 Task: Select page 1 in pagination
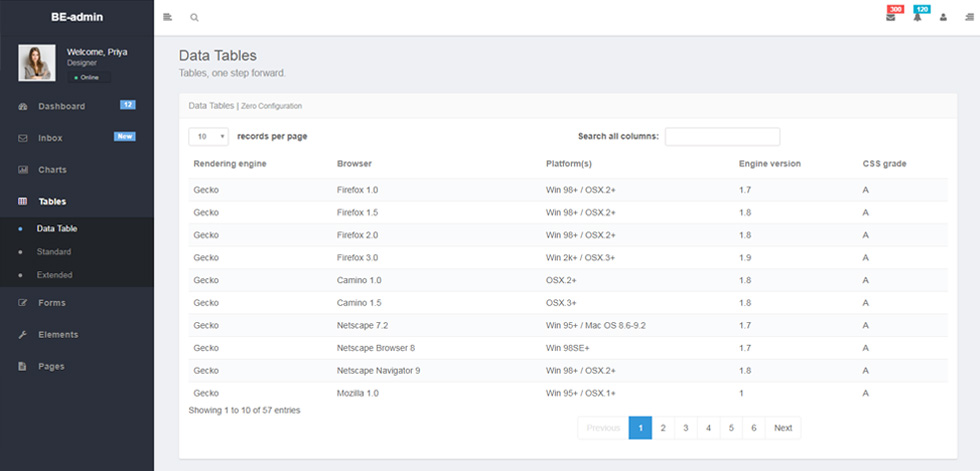(640, 428)
